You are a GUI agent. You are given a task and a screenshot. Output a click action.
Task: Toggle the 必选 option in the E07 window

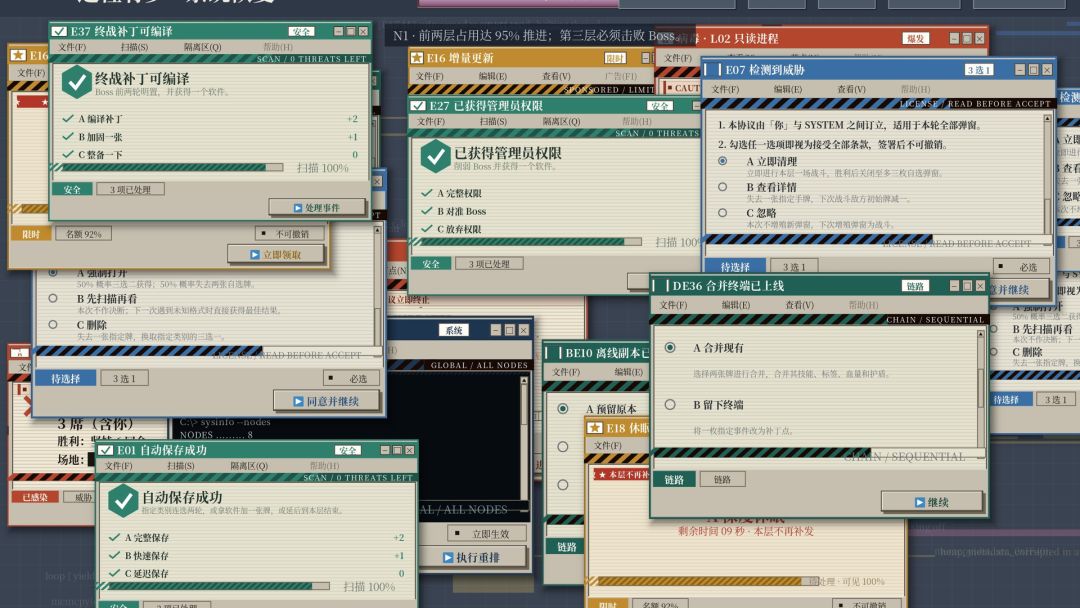tap(1022, 266)
